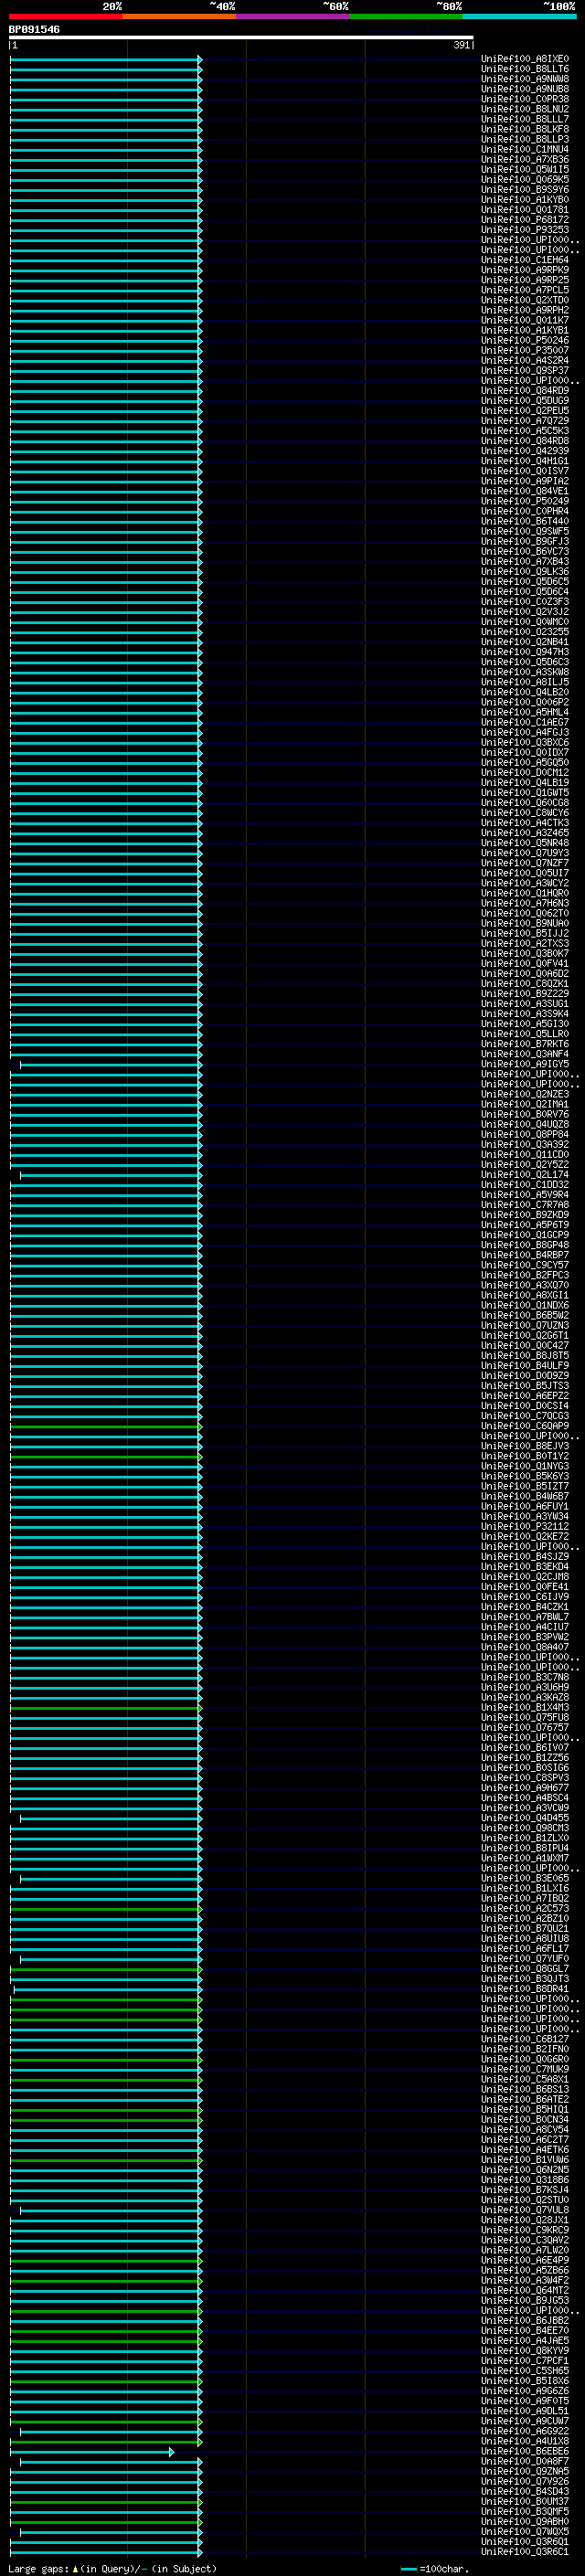Select hit label UniRef100_Q011K7

click(524, 320)
